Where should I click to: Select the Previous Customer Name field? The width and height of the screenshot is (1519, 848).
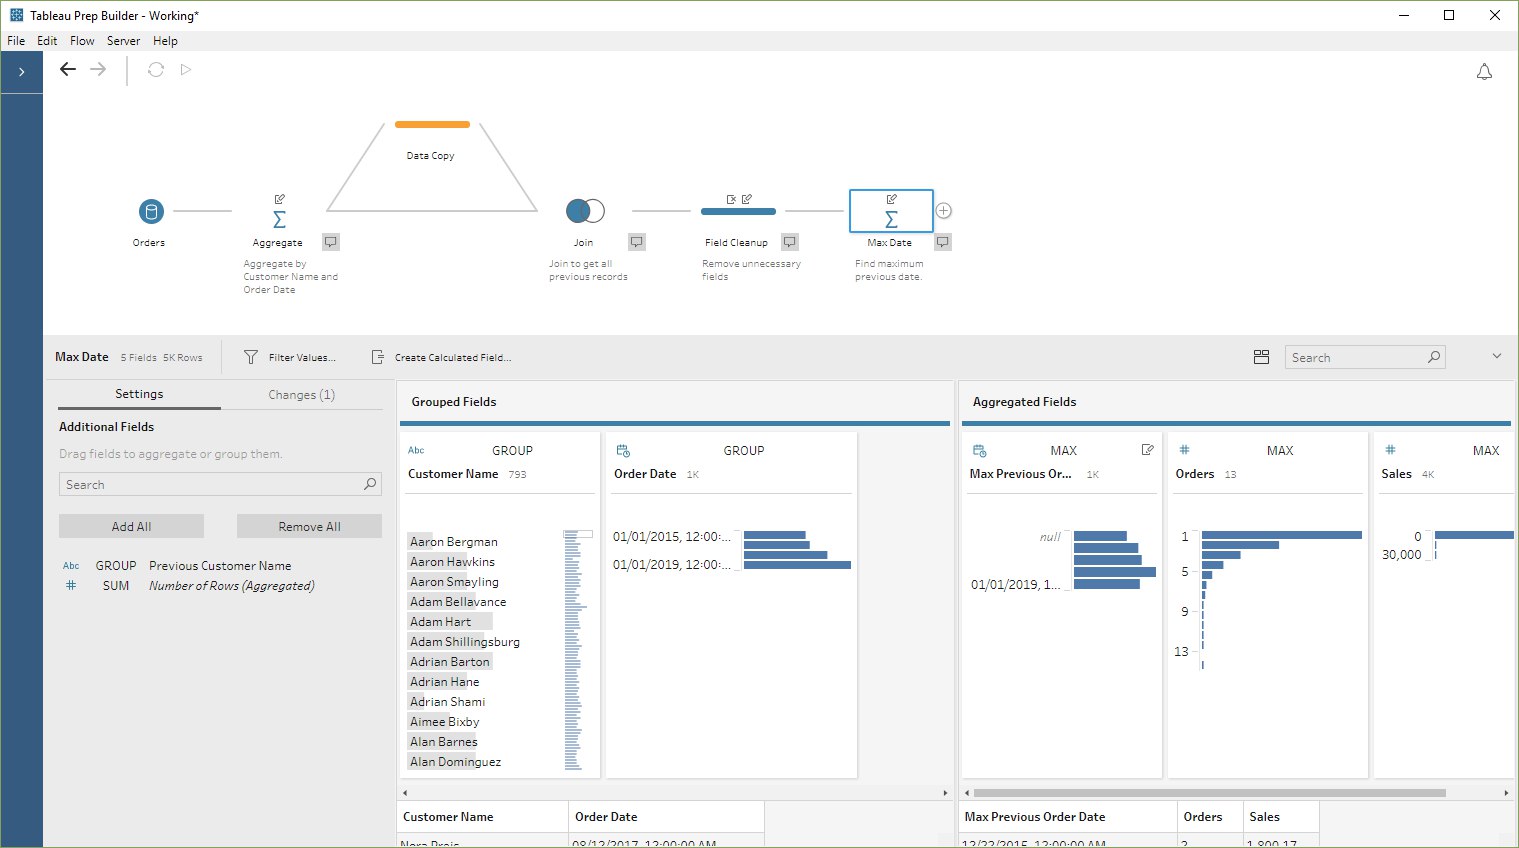coord(220,566)
